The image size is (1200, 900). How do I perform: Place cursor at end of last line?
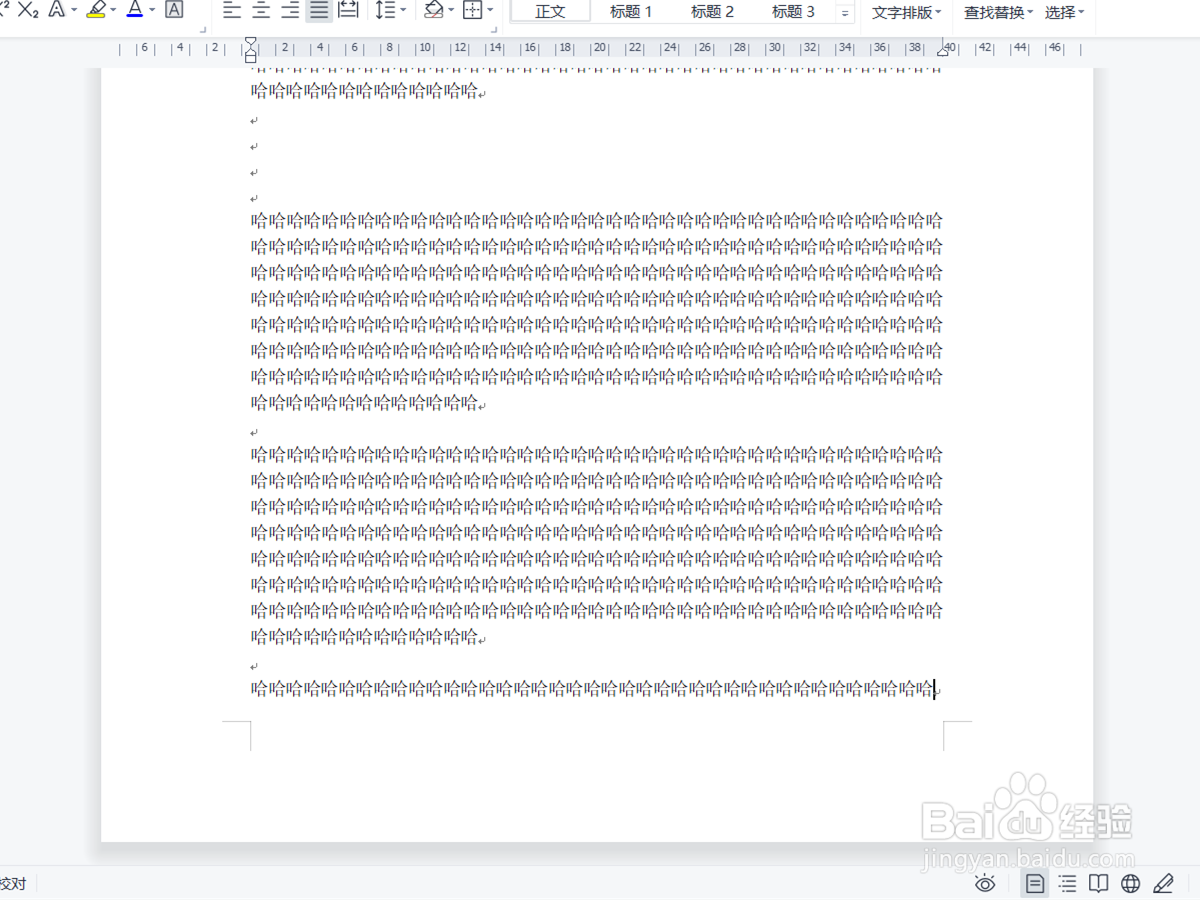935,688
